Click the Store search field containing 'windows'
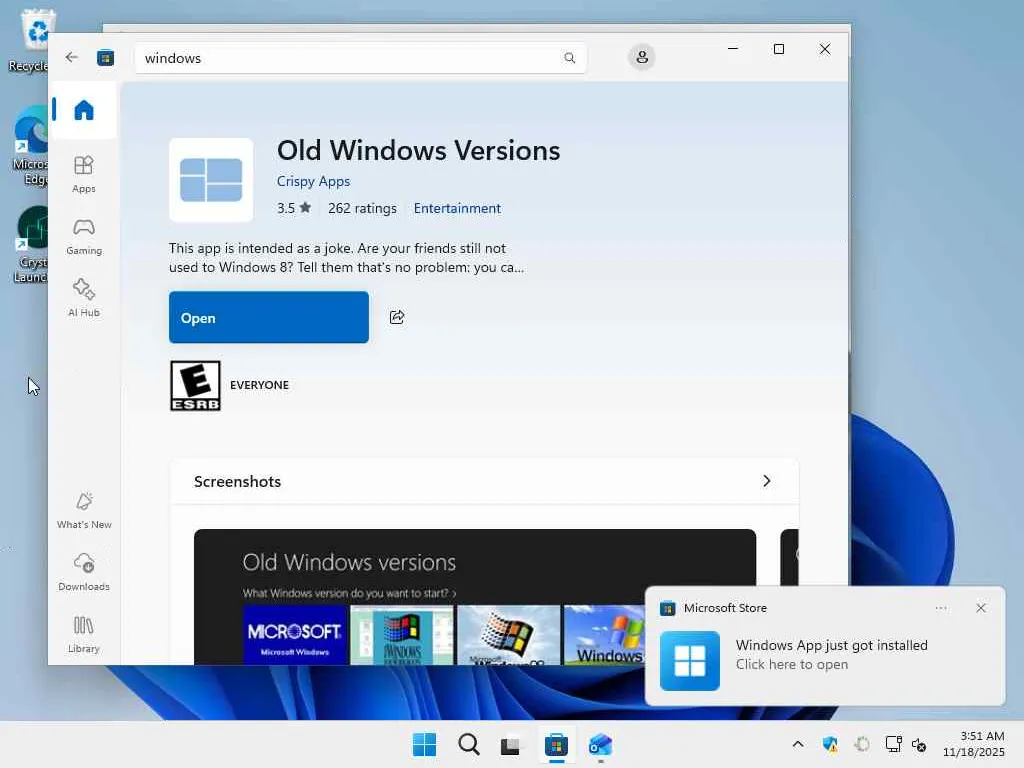This screenshot has height=768, width=1024. click(x=360, y=58)
